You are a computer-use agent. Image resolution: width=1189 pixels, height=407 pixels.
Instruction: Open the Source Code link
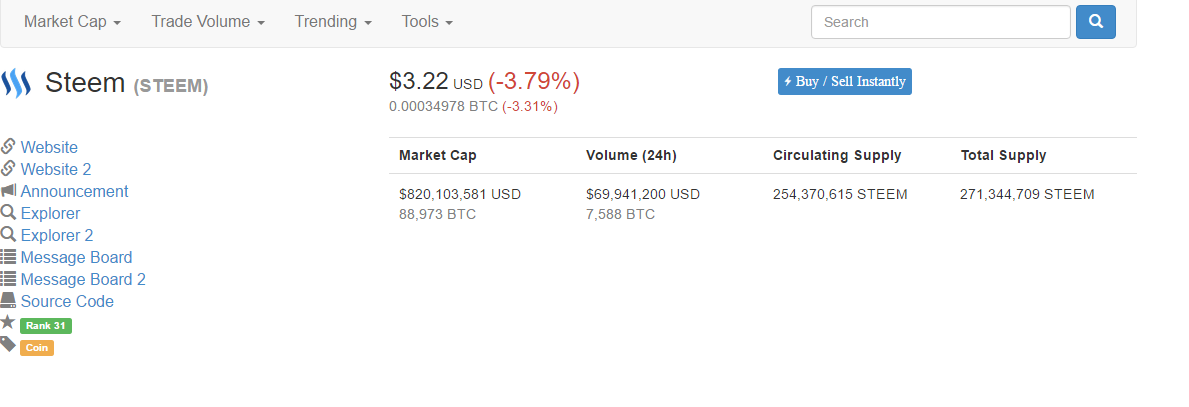click(67, 301)
